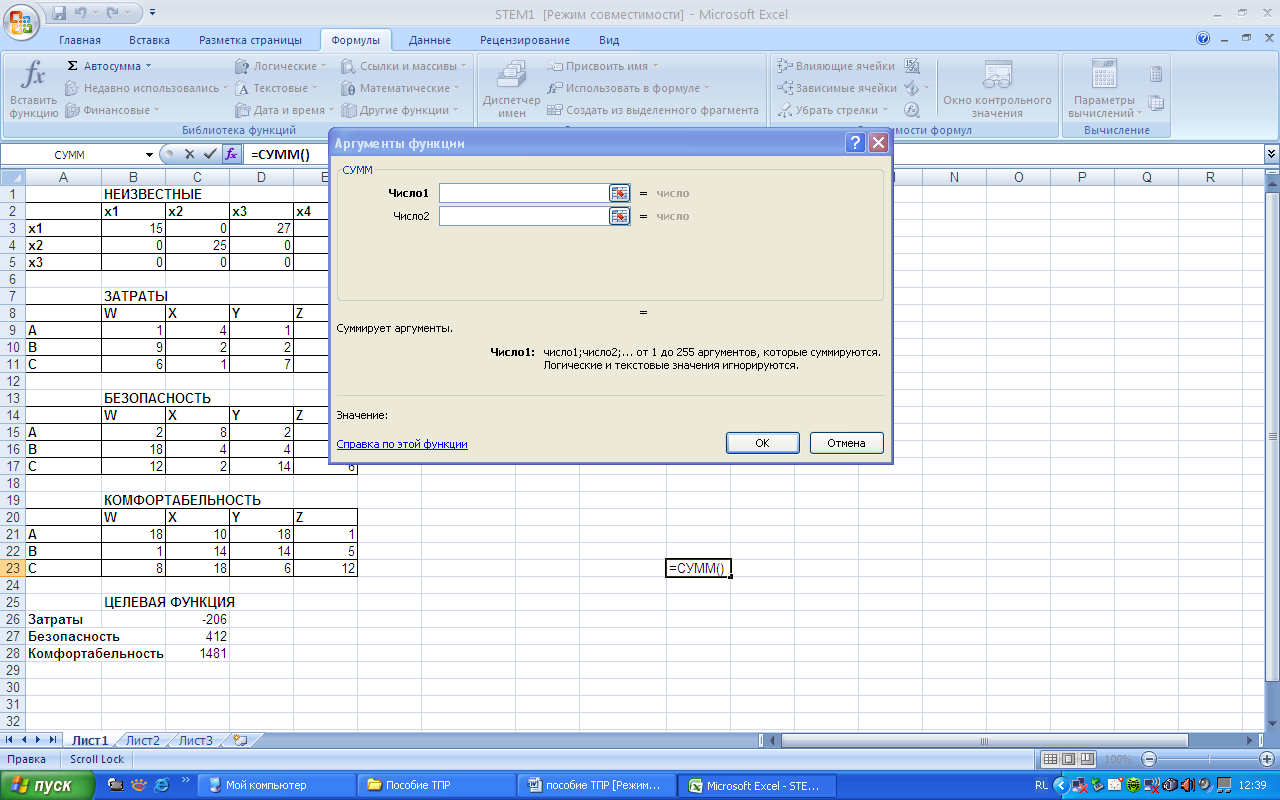Open Логические functions dropdown
Viewport: 1280px width, 800px height.
click(x=281, y=66)
